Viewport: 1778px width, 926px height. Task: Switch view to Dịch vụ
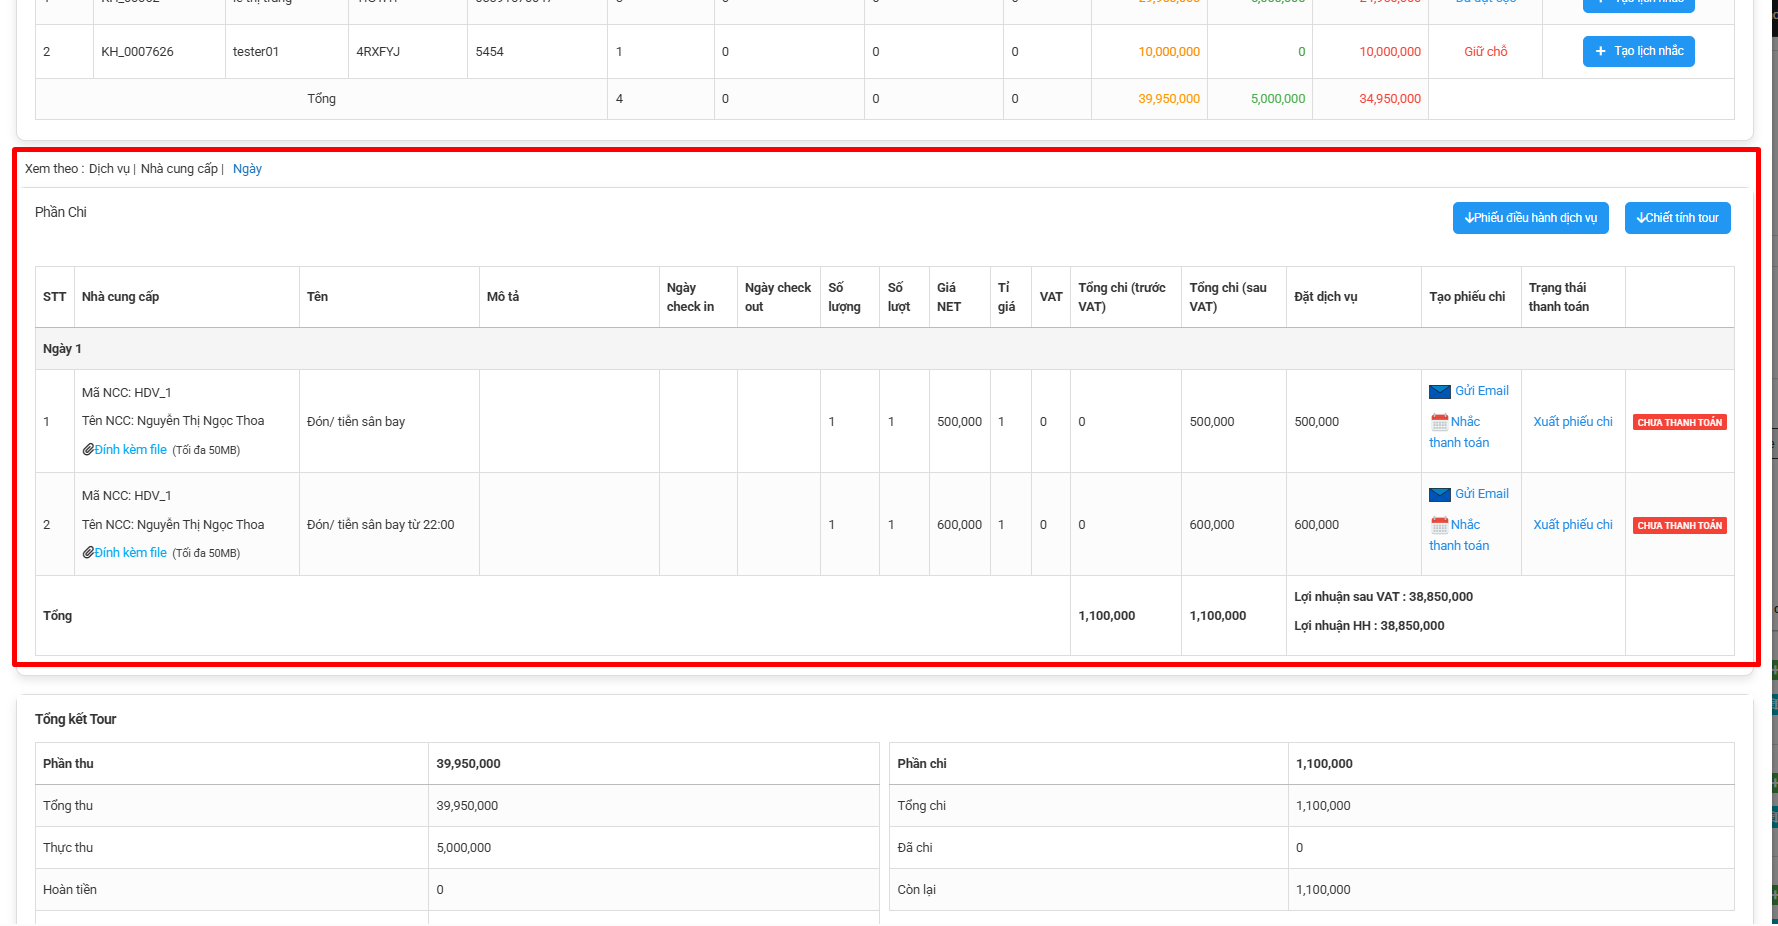click(x=109, y=169)
